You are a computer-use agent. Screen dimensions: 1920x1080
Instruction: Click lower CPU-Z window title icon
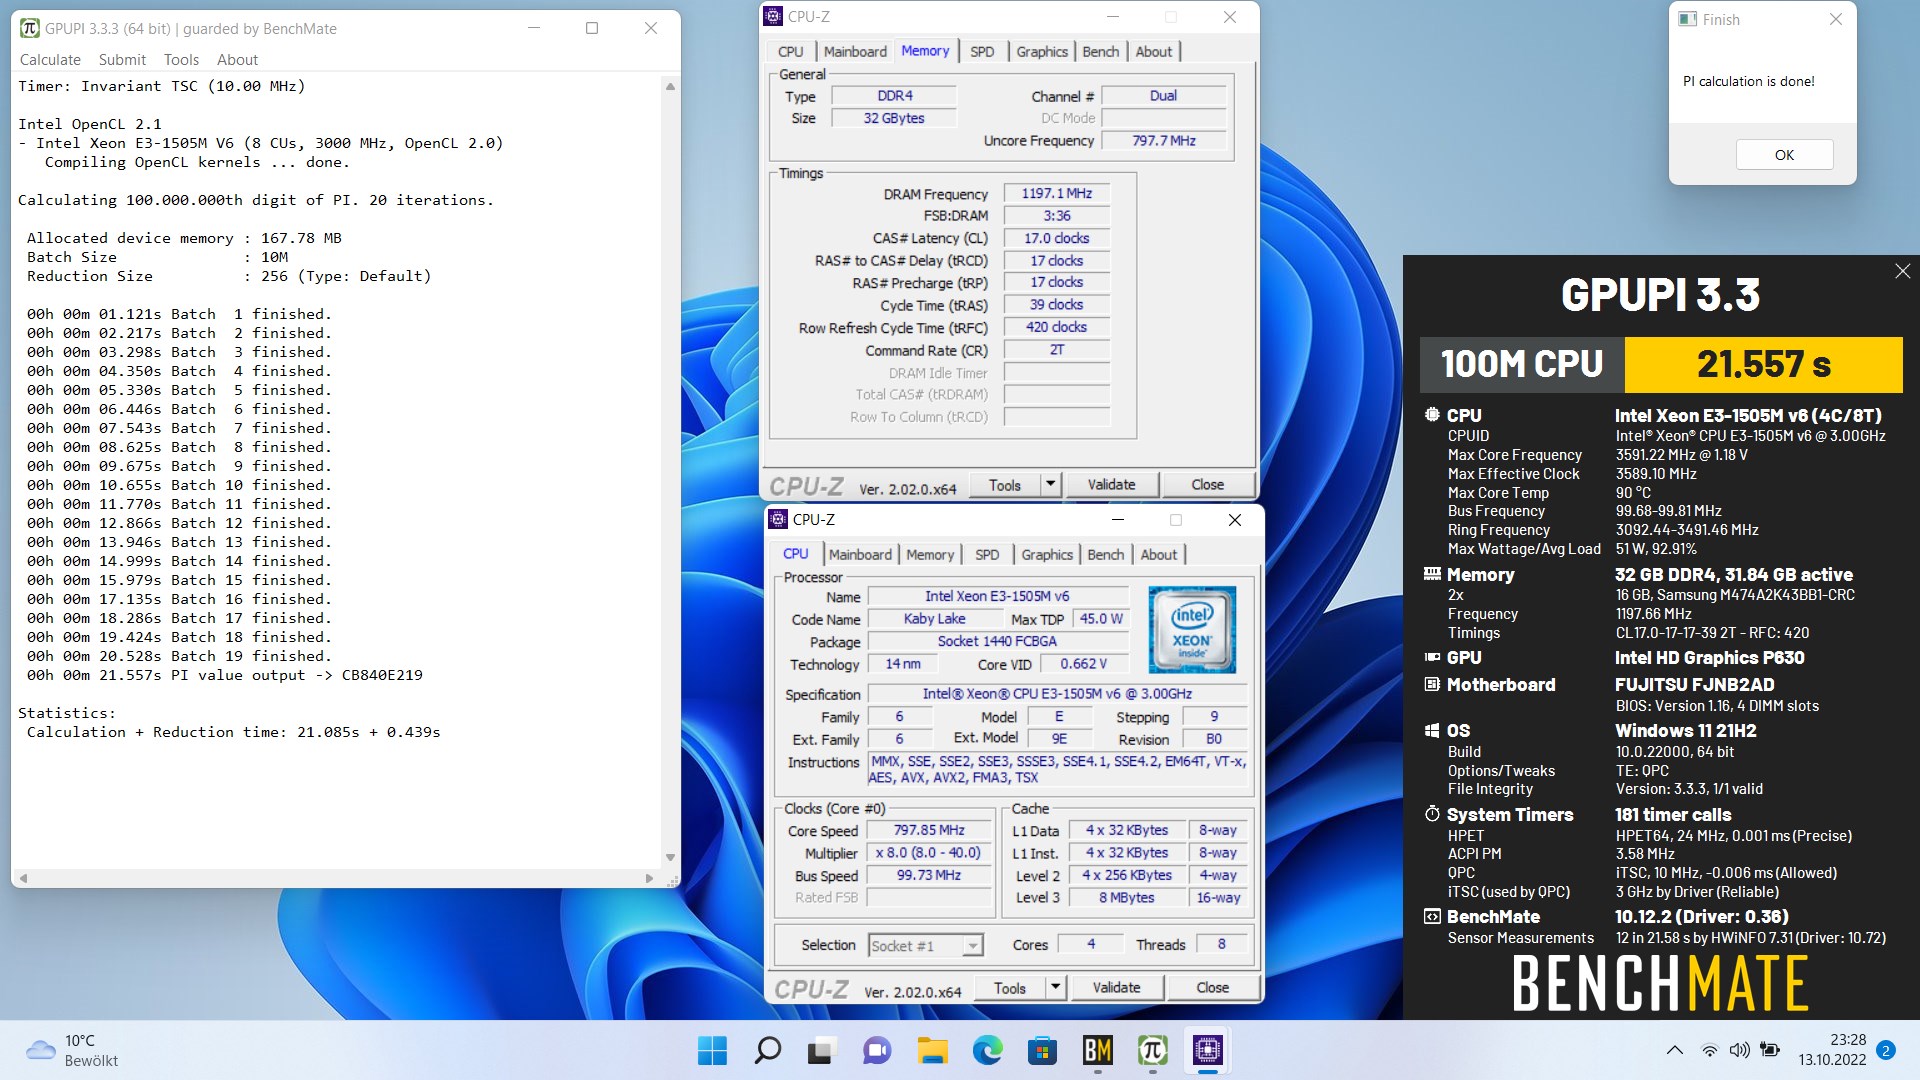[778, 519]
